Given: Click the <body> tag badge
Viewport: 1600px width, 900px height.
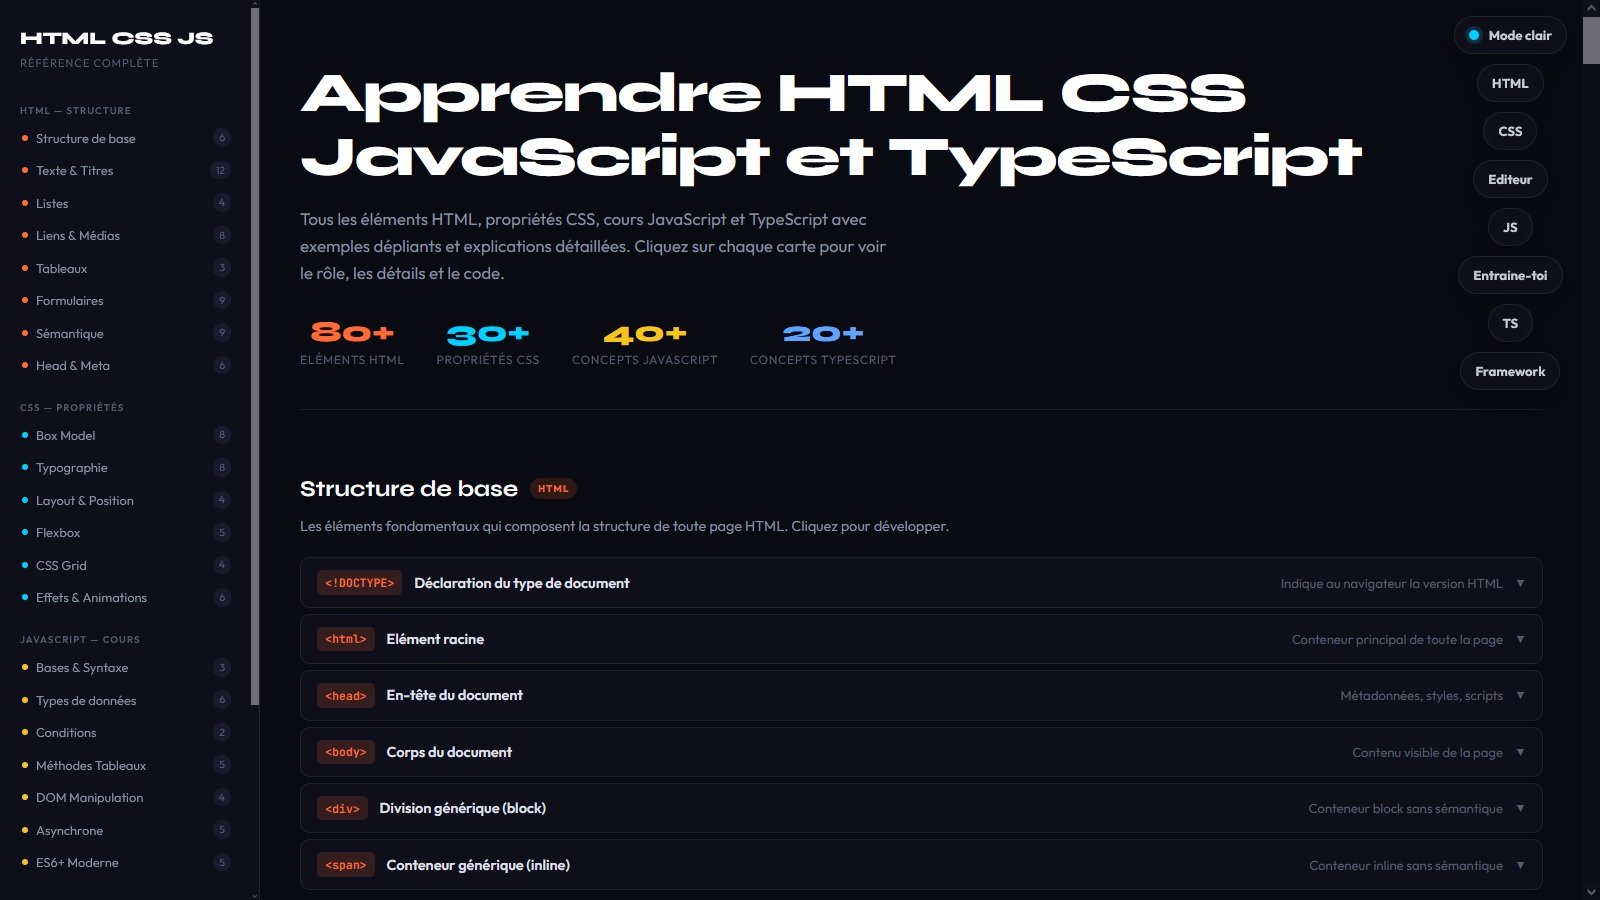Looking at the screenshot, I should (x=345, y=752).
